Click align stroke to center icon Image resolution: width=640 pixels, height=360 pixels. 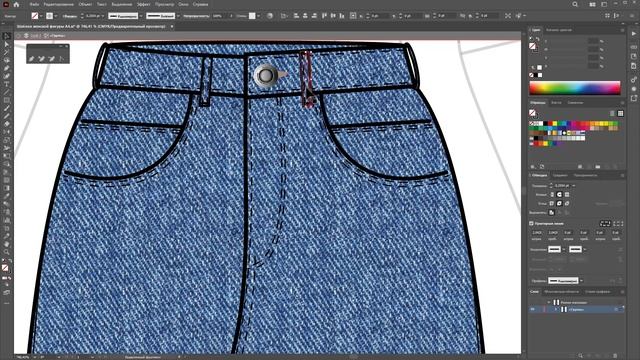552,212
